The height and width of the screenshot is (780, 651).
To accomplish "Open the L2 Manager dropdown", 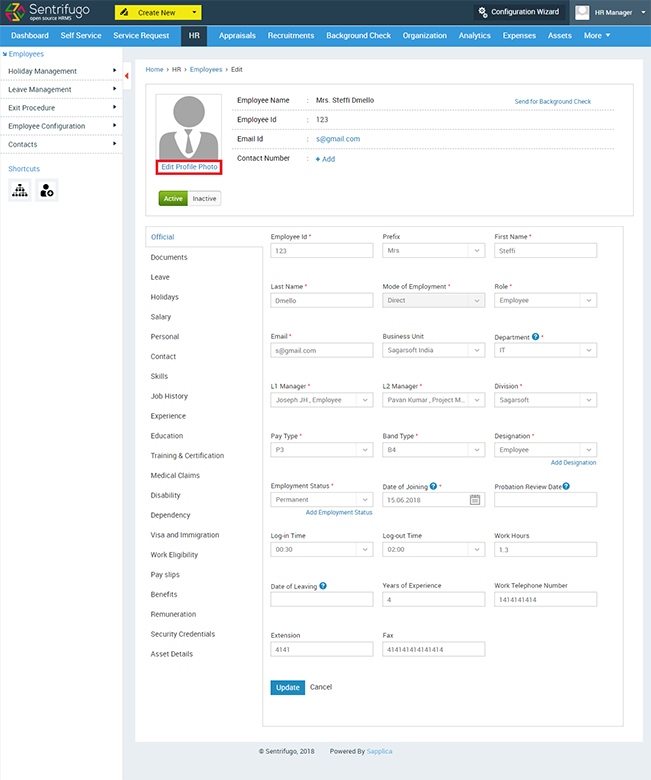I will tap(434, 400).
